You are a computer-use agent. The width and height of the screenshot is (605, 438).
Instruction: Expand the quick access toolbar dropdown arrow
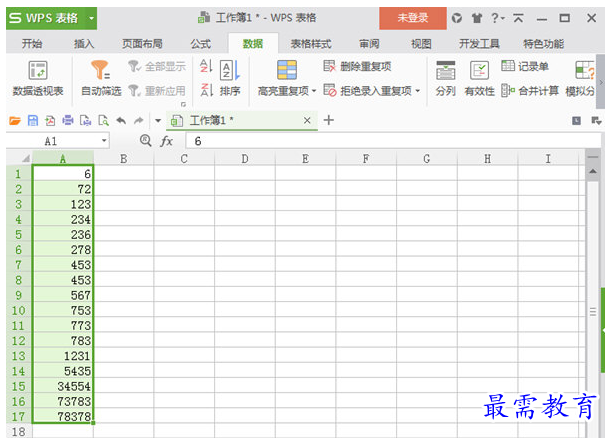(158, 121)
